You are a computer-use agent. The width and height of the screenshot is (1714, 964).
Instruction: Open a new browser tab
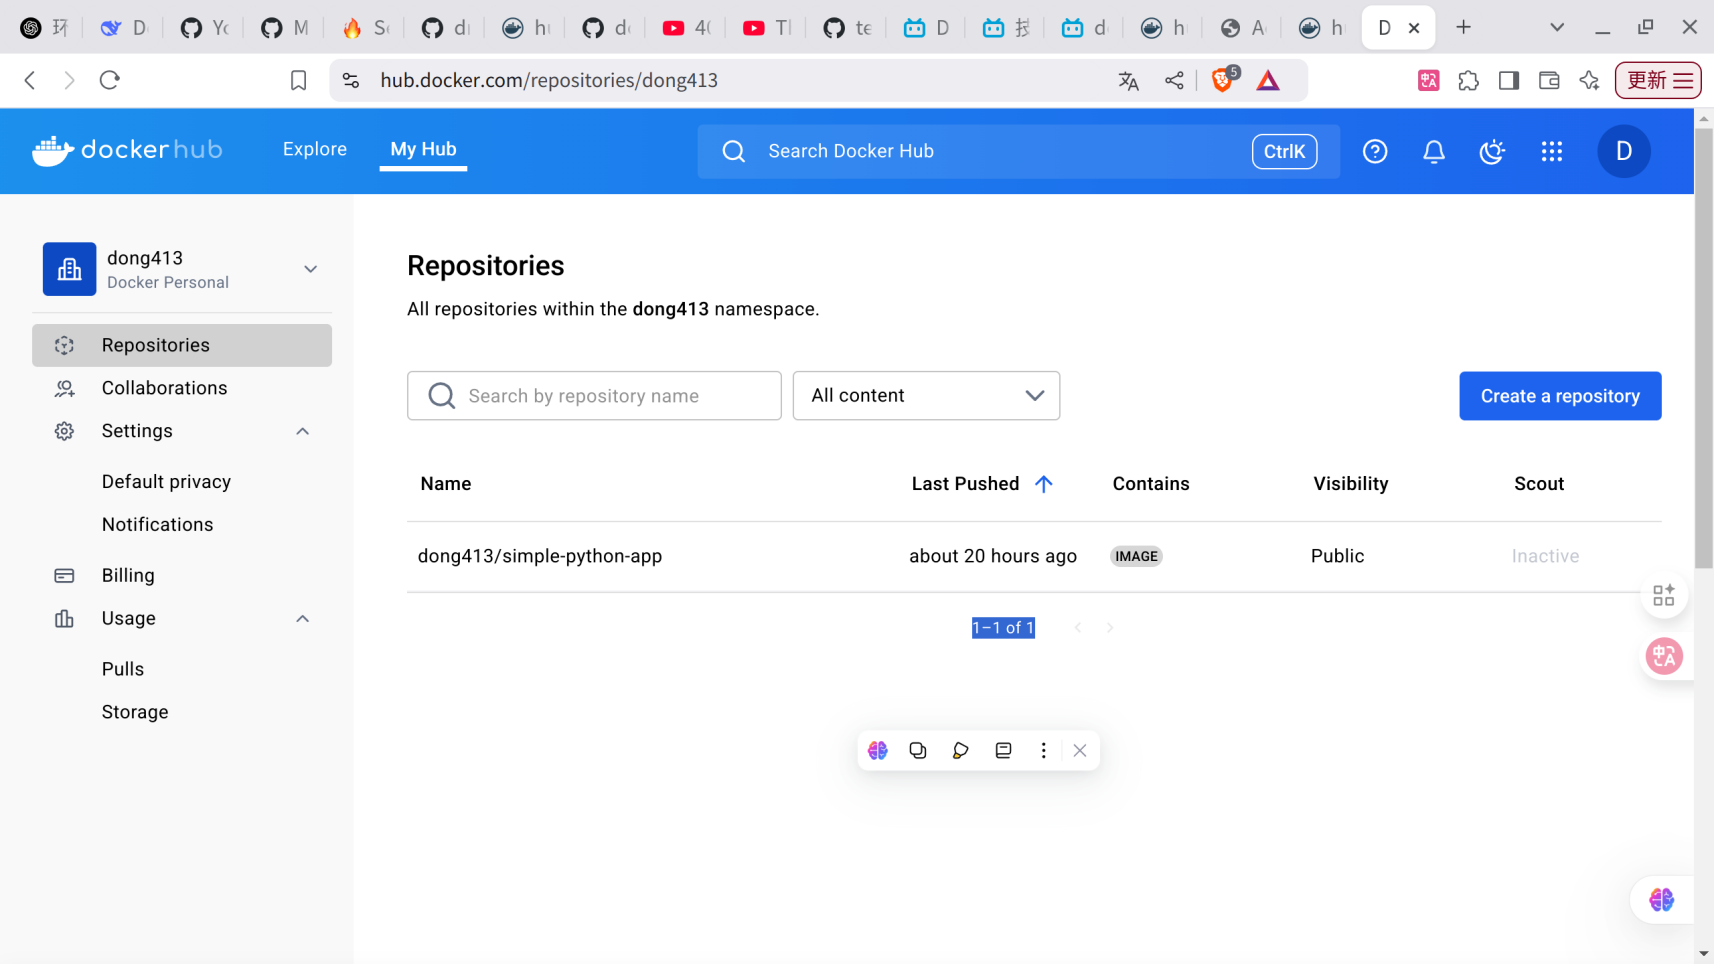point(1464,27)
